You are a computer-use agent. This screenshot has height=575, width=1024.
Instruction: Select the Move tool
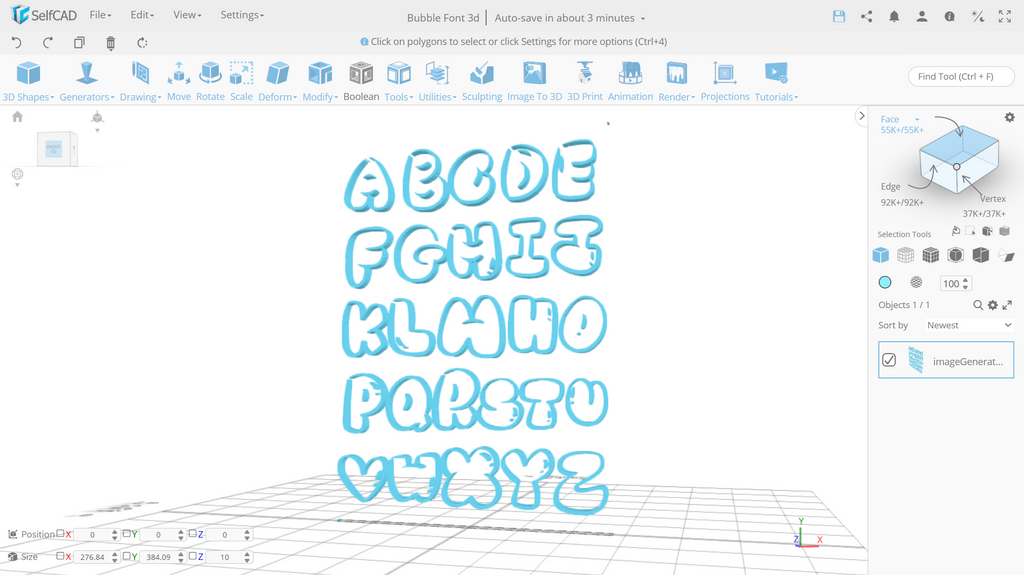179,81
